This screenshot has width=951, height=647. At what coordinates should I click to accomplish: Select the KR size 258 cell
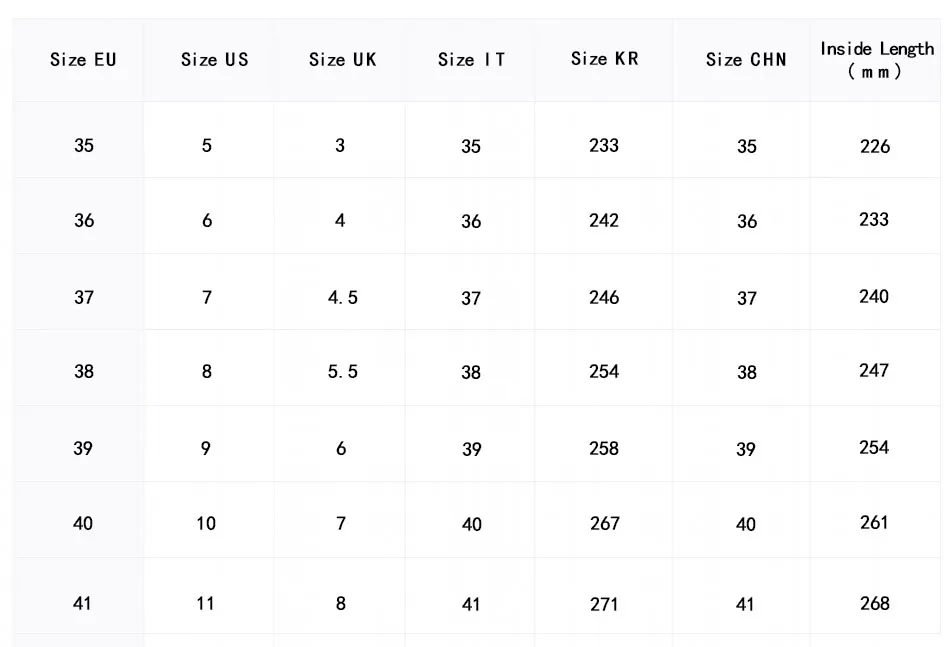tap(604, 448)
